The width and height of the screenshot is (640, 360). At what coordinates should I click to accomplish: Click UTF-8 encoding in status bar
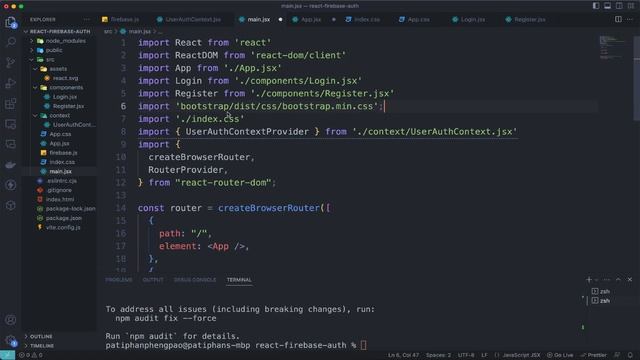[466, 355]
